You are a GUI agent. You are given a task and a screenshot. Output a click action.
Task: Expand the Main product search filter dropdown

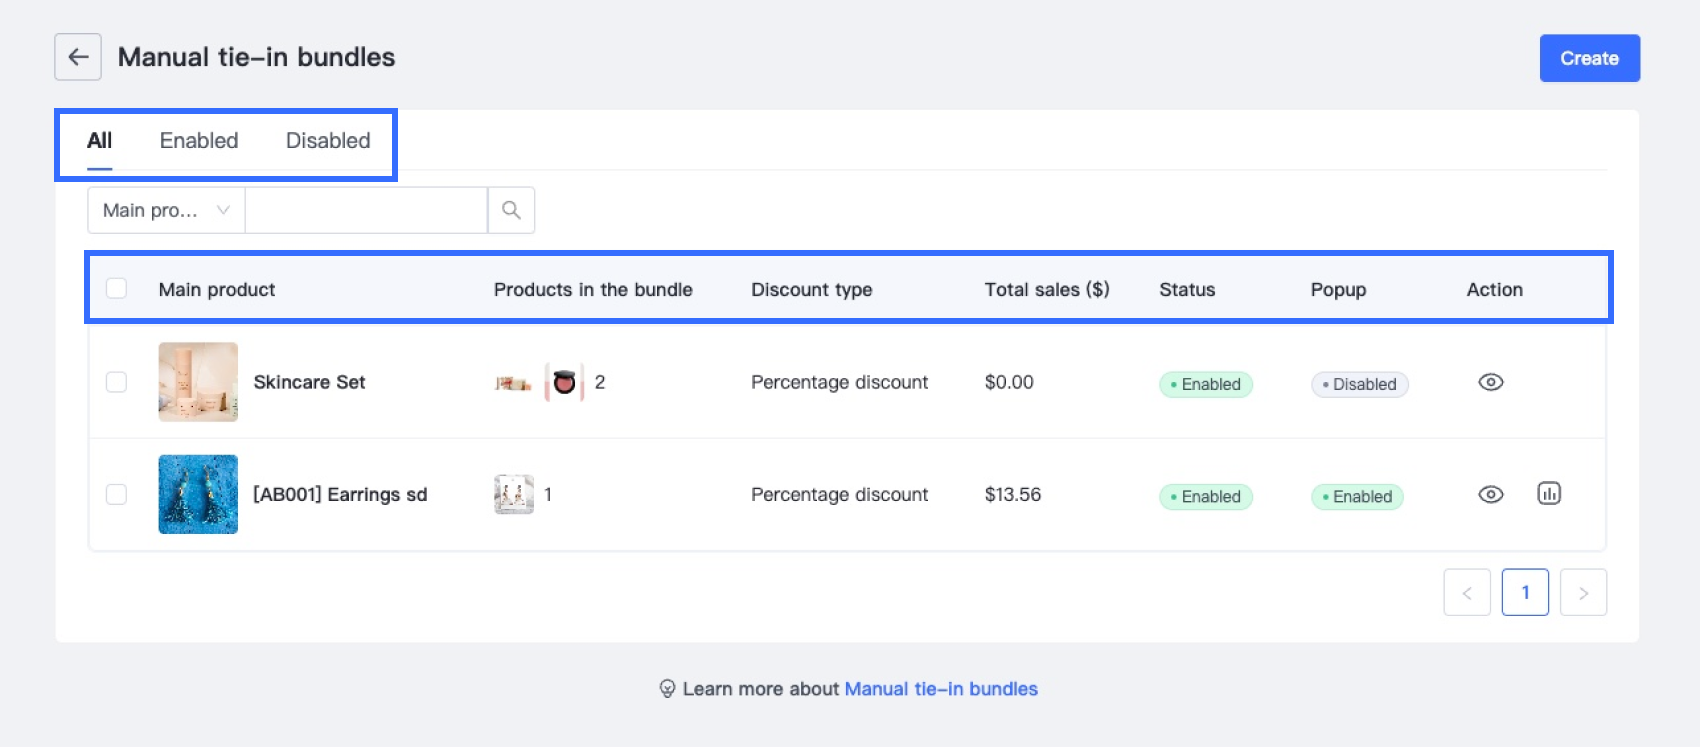point(166,210)
